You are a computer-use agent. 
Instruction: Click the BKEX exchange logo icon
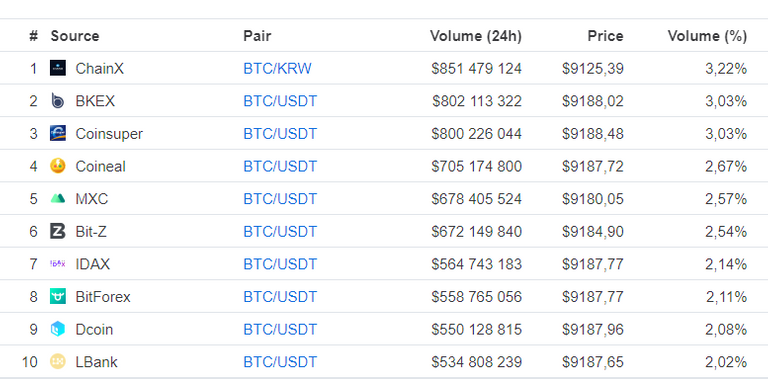[x=58, y=101]
